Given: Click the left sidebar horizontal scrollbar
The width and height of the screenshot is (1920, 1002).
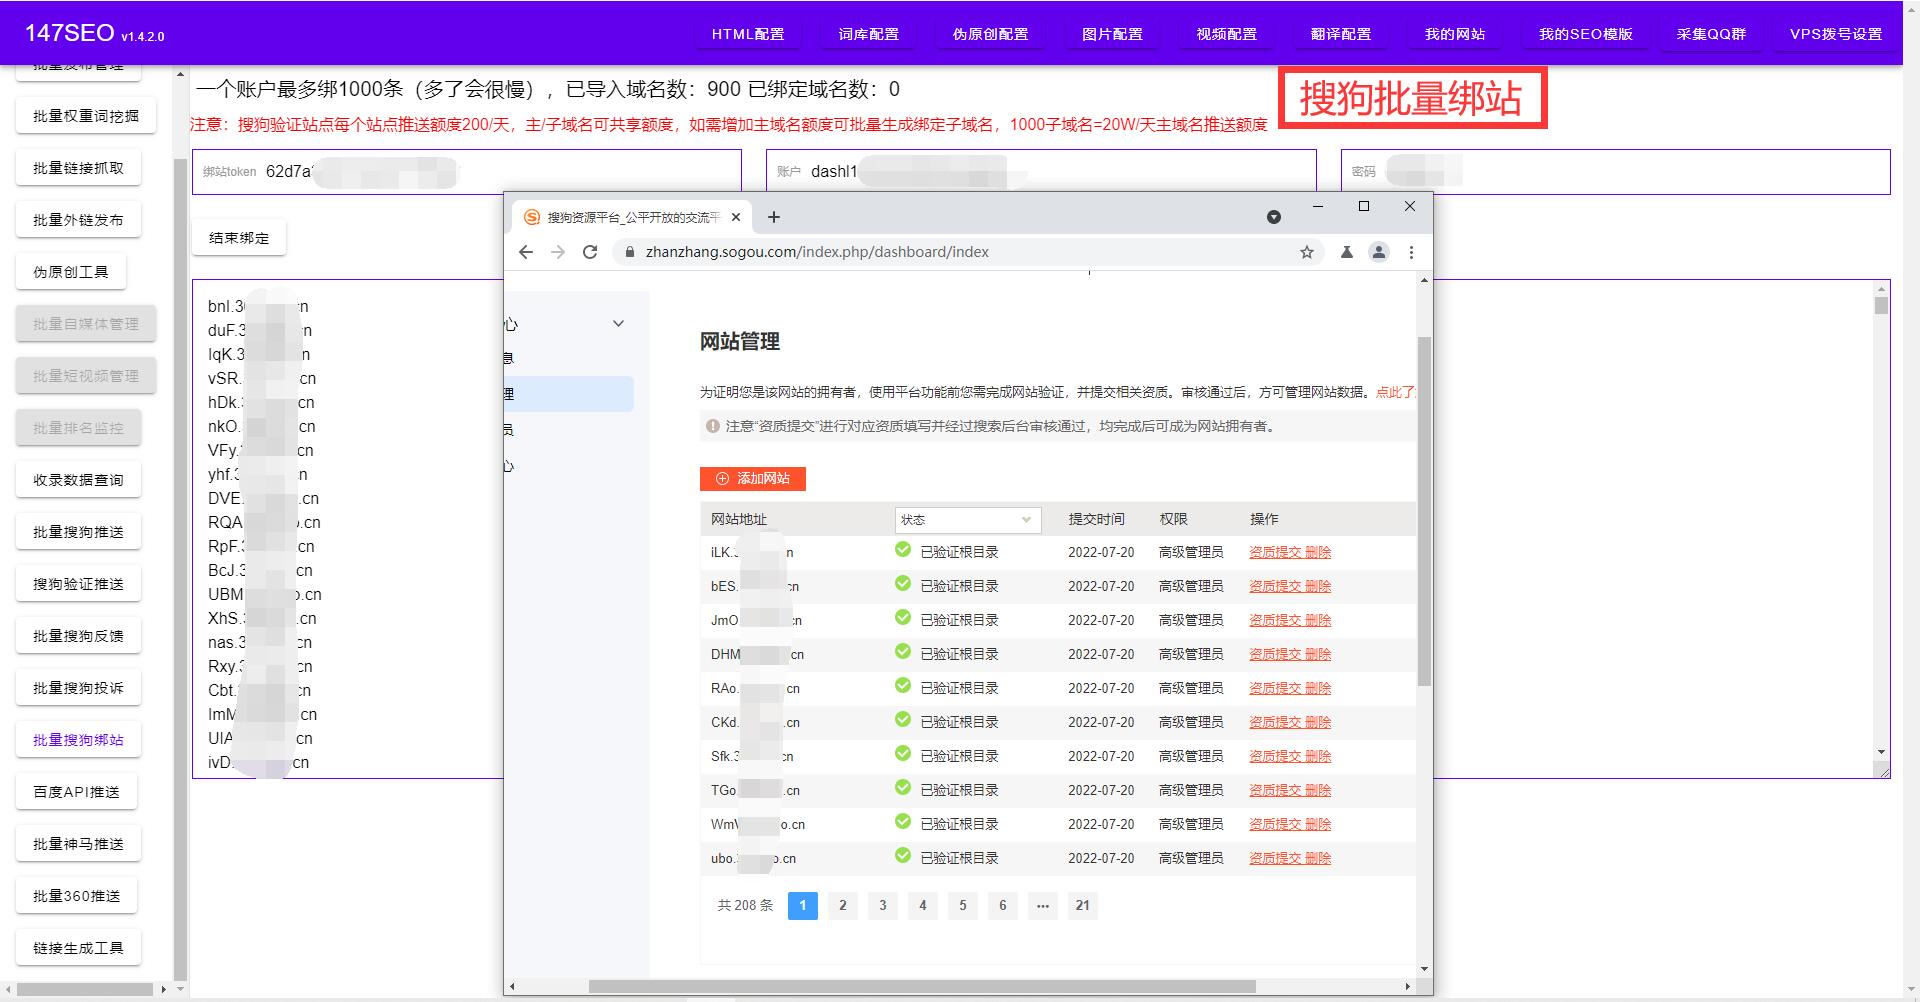Looking at the screenshot, I should [85, 989].
